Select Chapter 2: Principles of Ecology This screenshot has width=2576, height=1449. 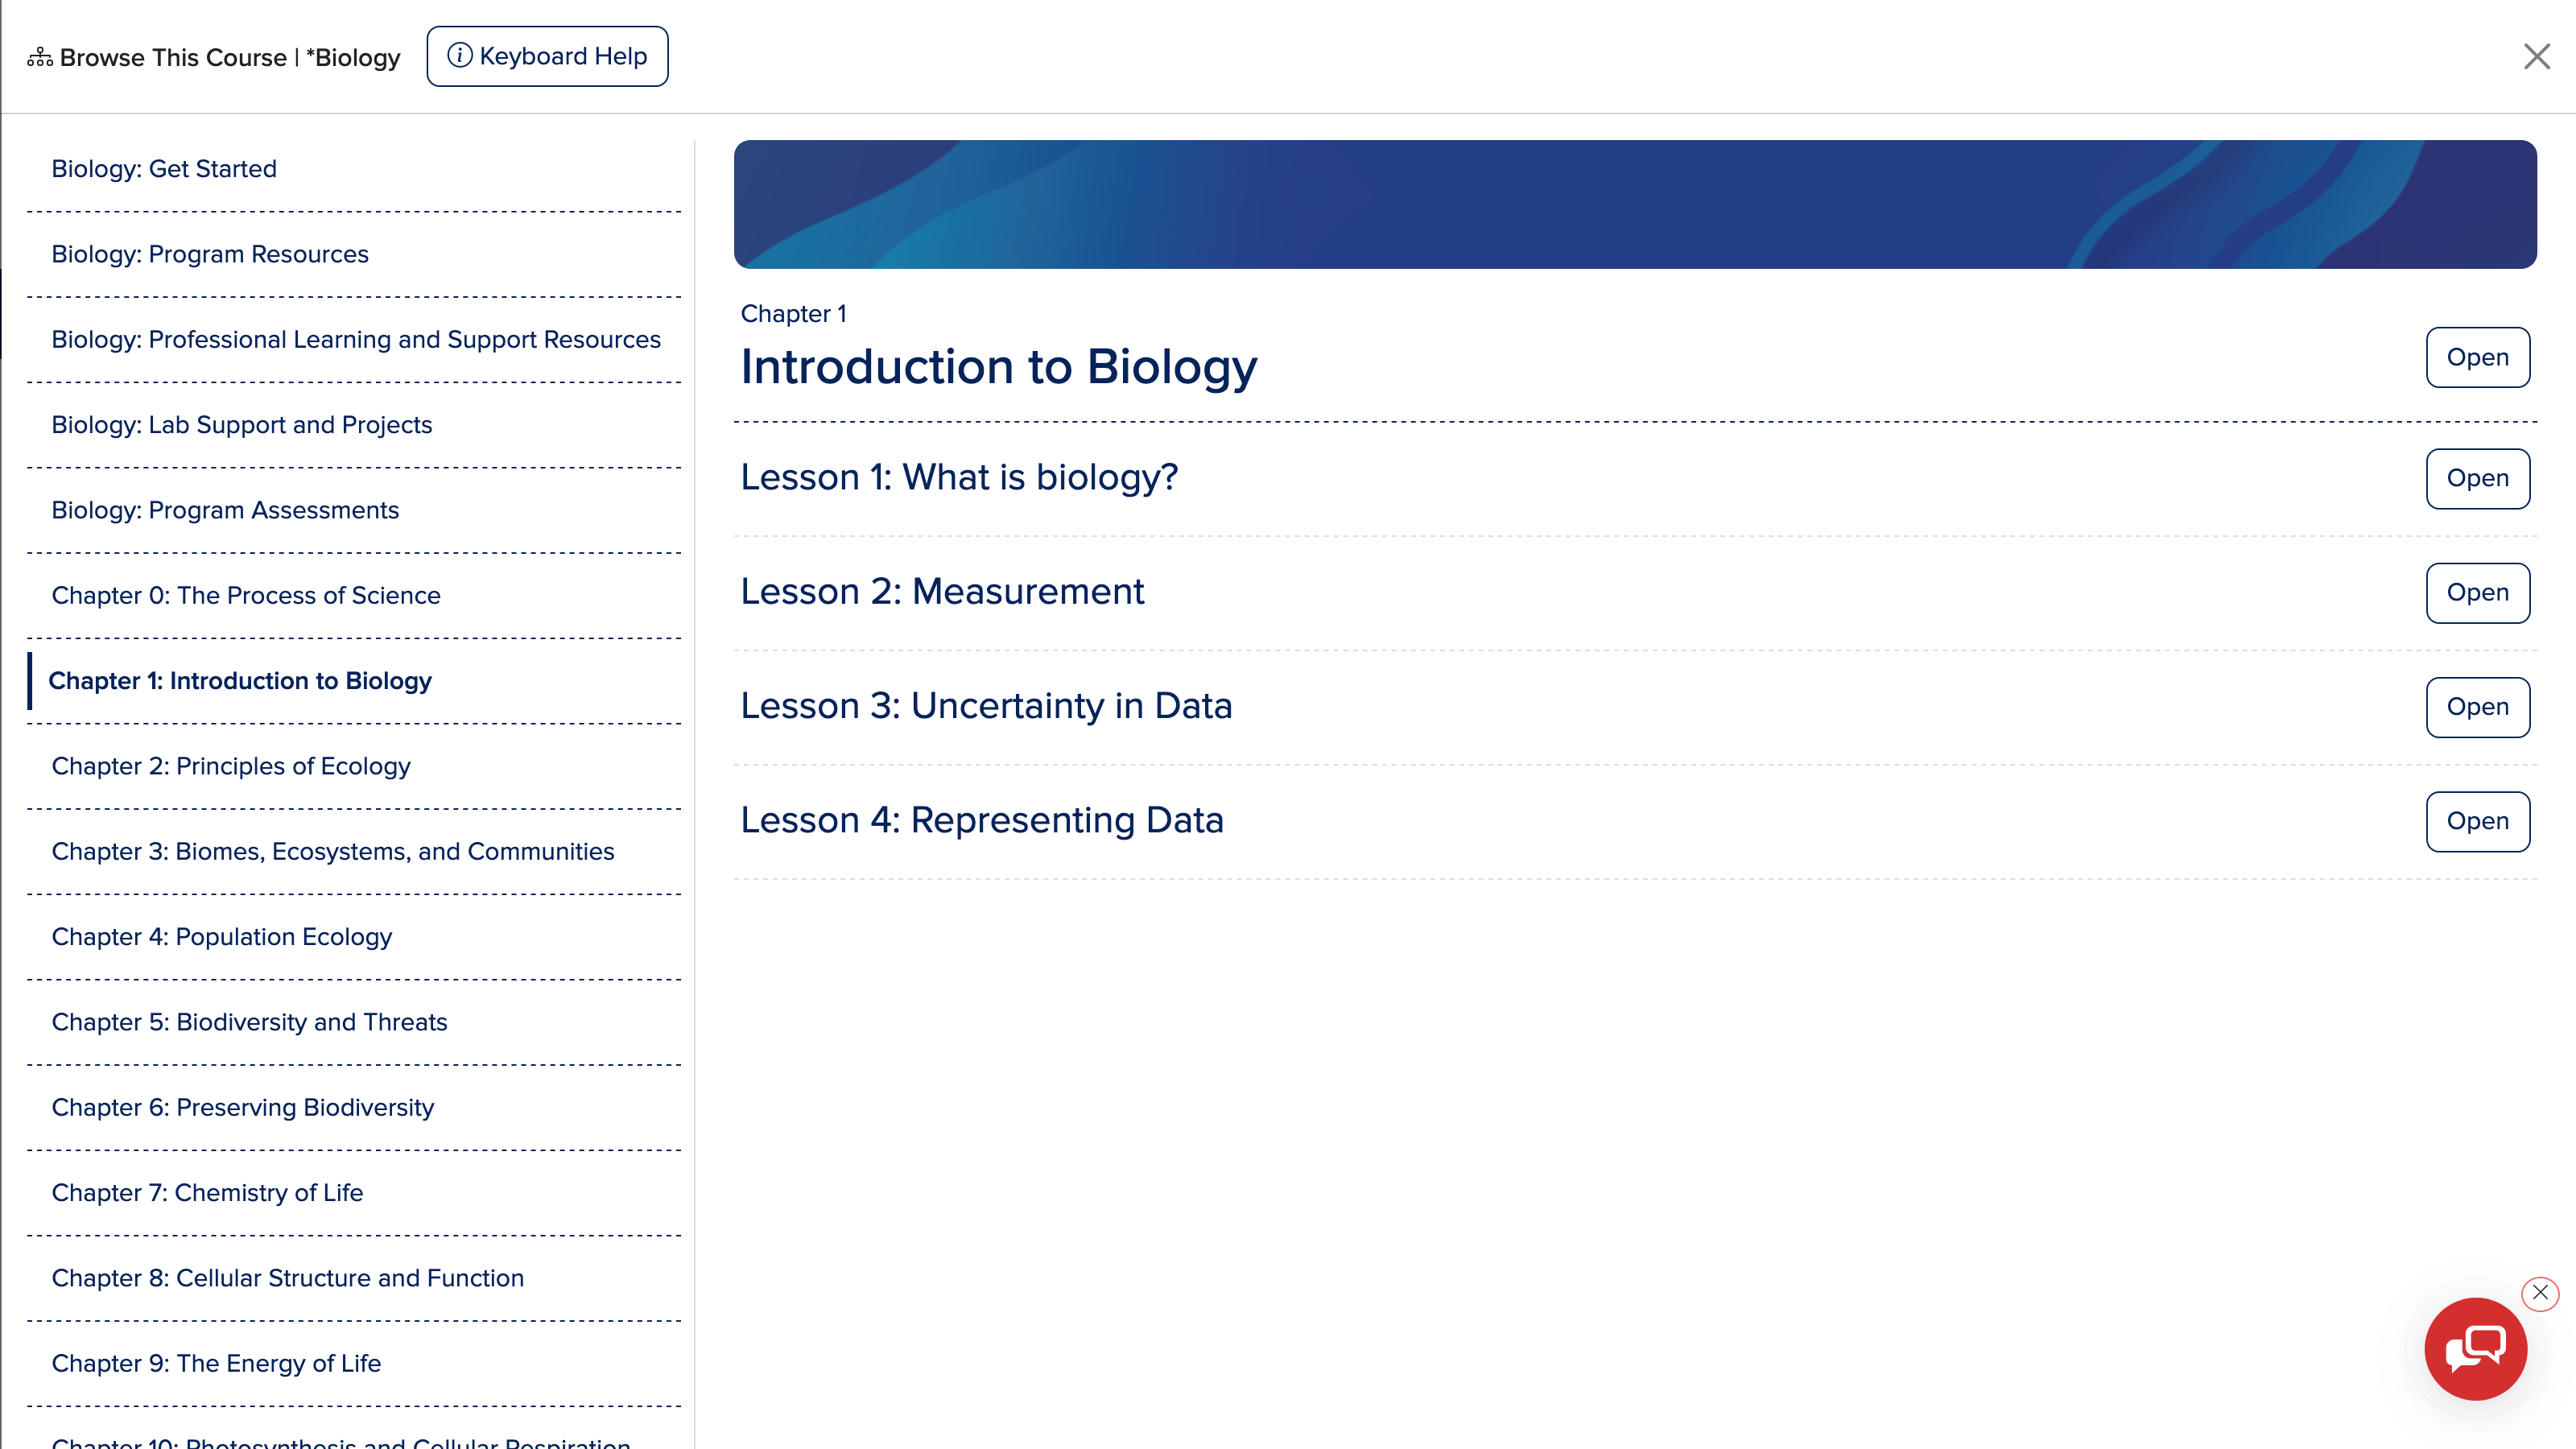coord(231,766)
